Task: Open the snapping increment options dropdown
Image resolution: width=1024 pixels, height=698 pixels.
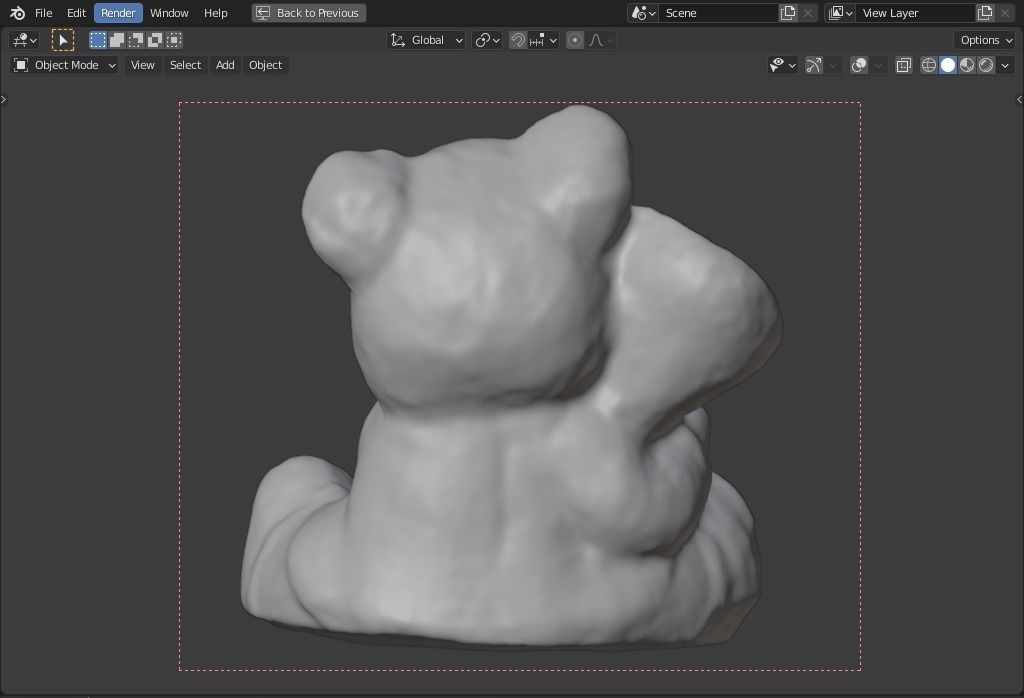Action: click(x=543, y=40)
